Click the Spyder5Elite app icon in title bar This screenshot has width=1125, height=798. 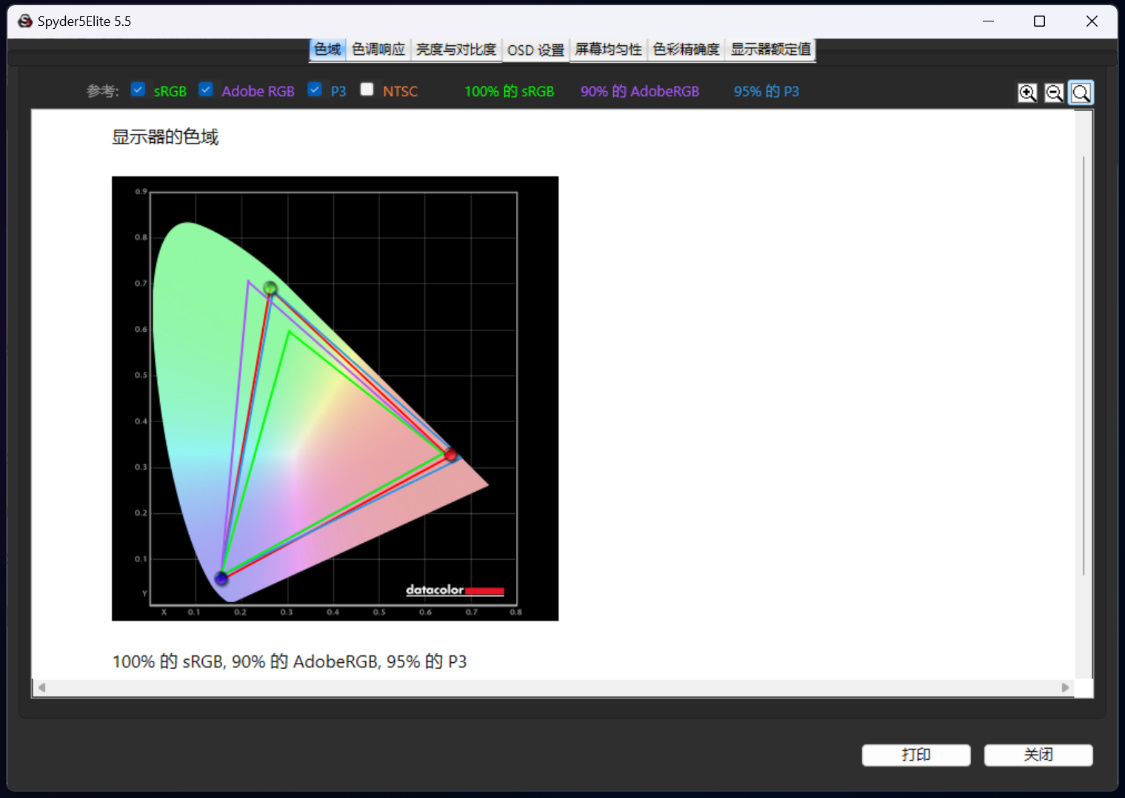click(25, 22)
